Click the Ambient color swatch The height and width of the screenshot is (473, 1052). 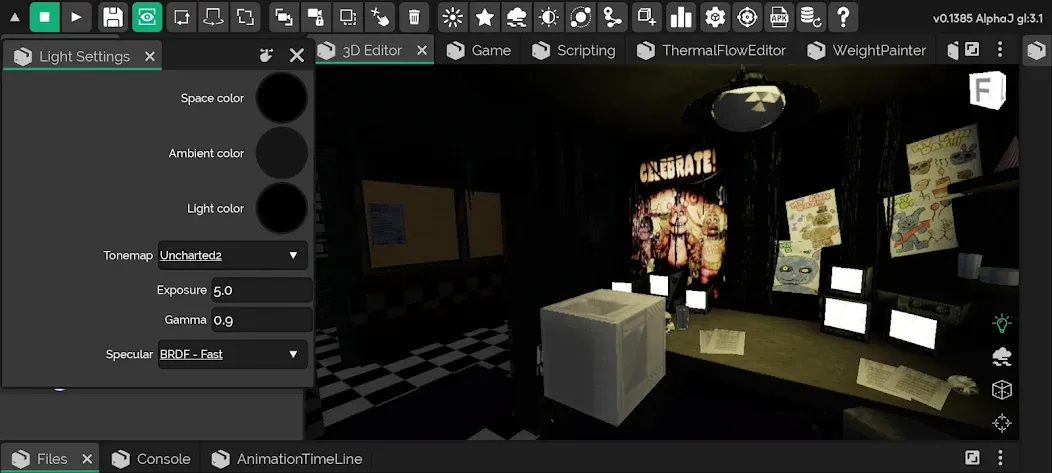pyautogui.click(x=281, y=153)
